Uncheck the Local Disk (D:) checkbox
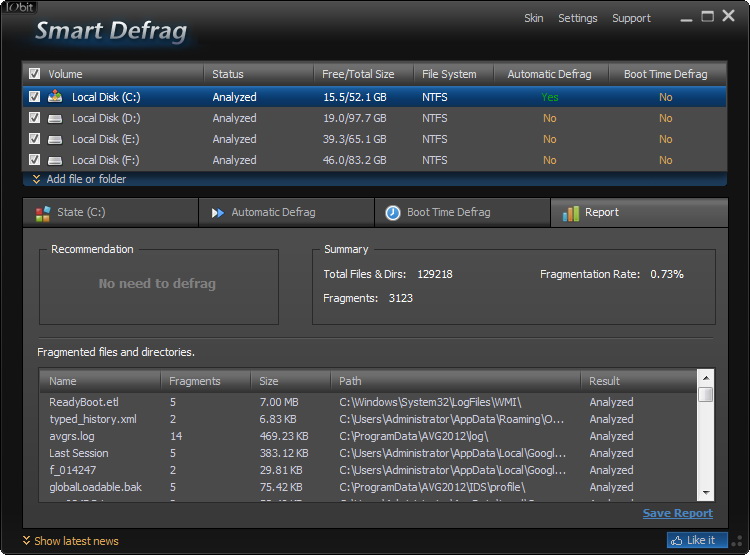 point(34,118)
